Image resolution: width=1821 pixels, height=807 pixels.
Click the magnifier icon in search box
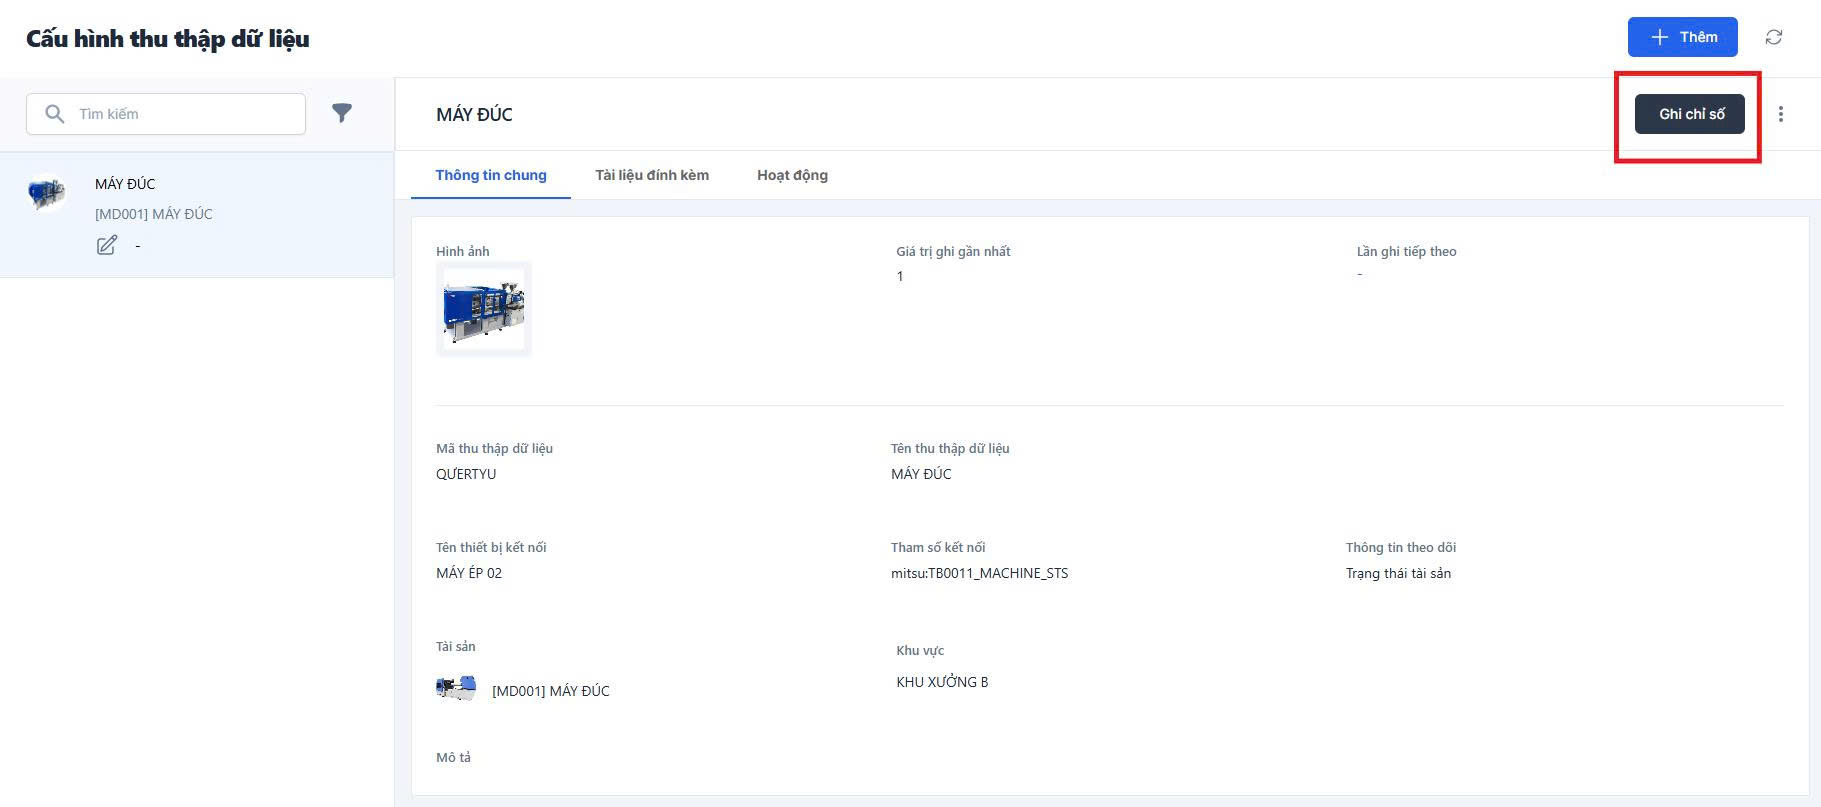click(x=55, y=114)
